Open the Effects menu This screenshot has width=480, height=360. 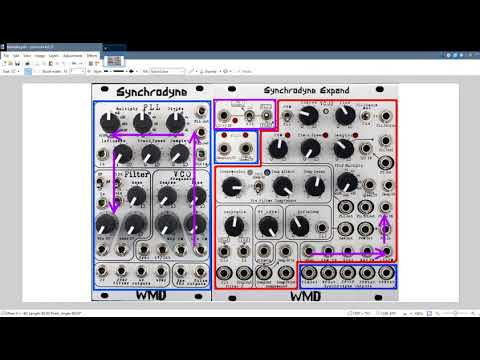point(92,56)
